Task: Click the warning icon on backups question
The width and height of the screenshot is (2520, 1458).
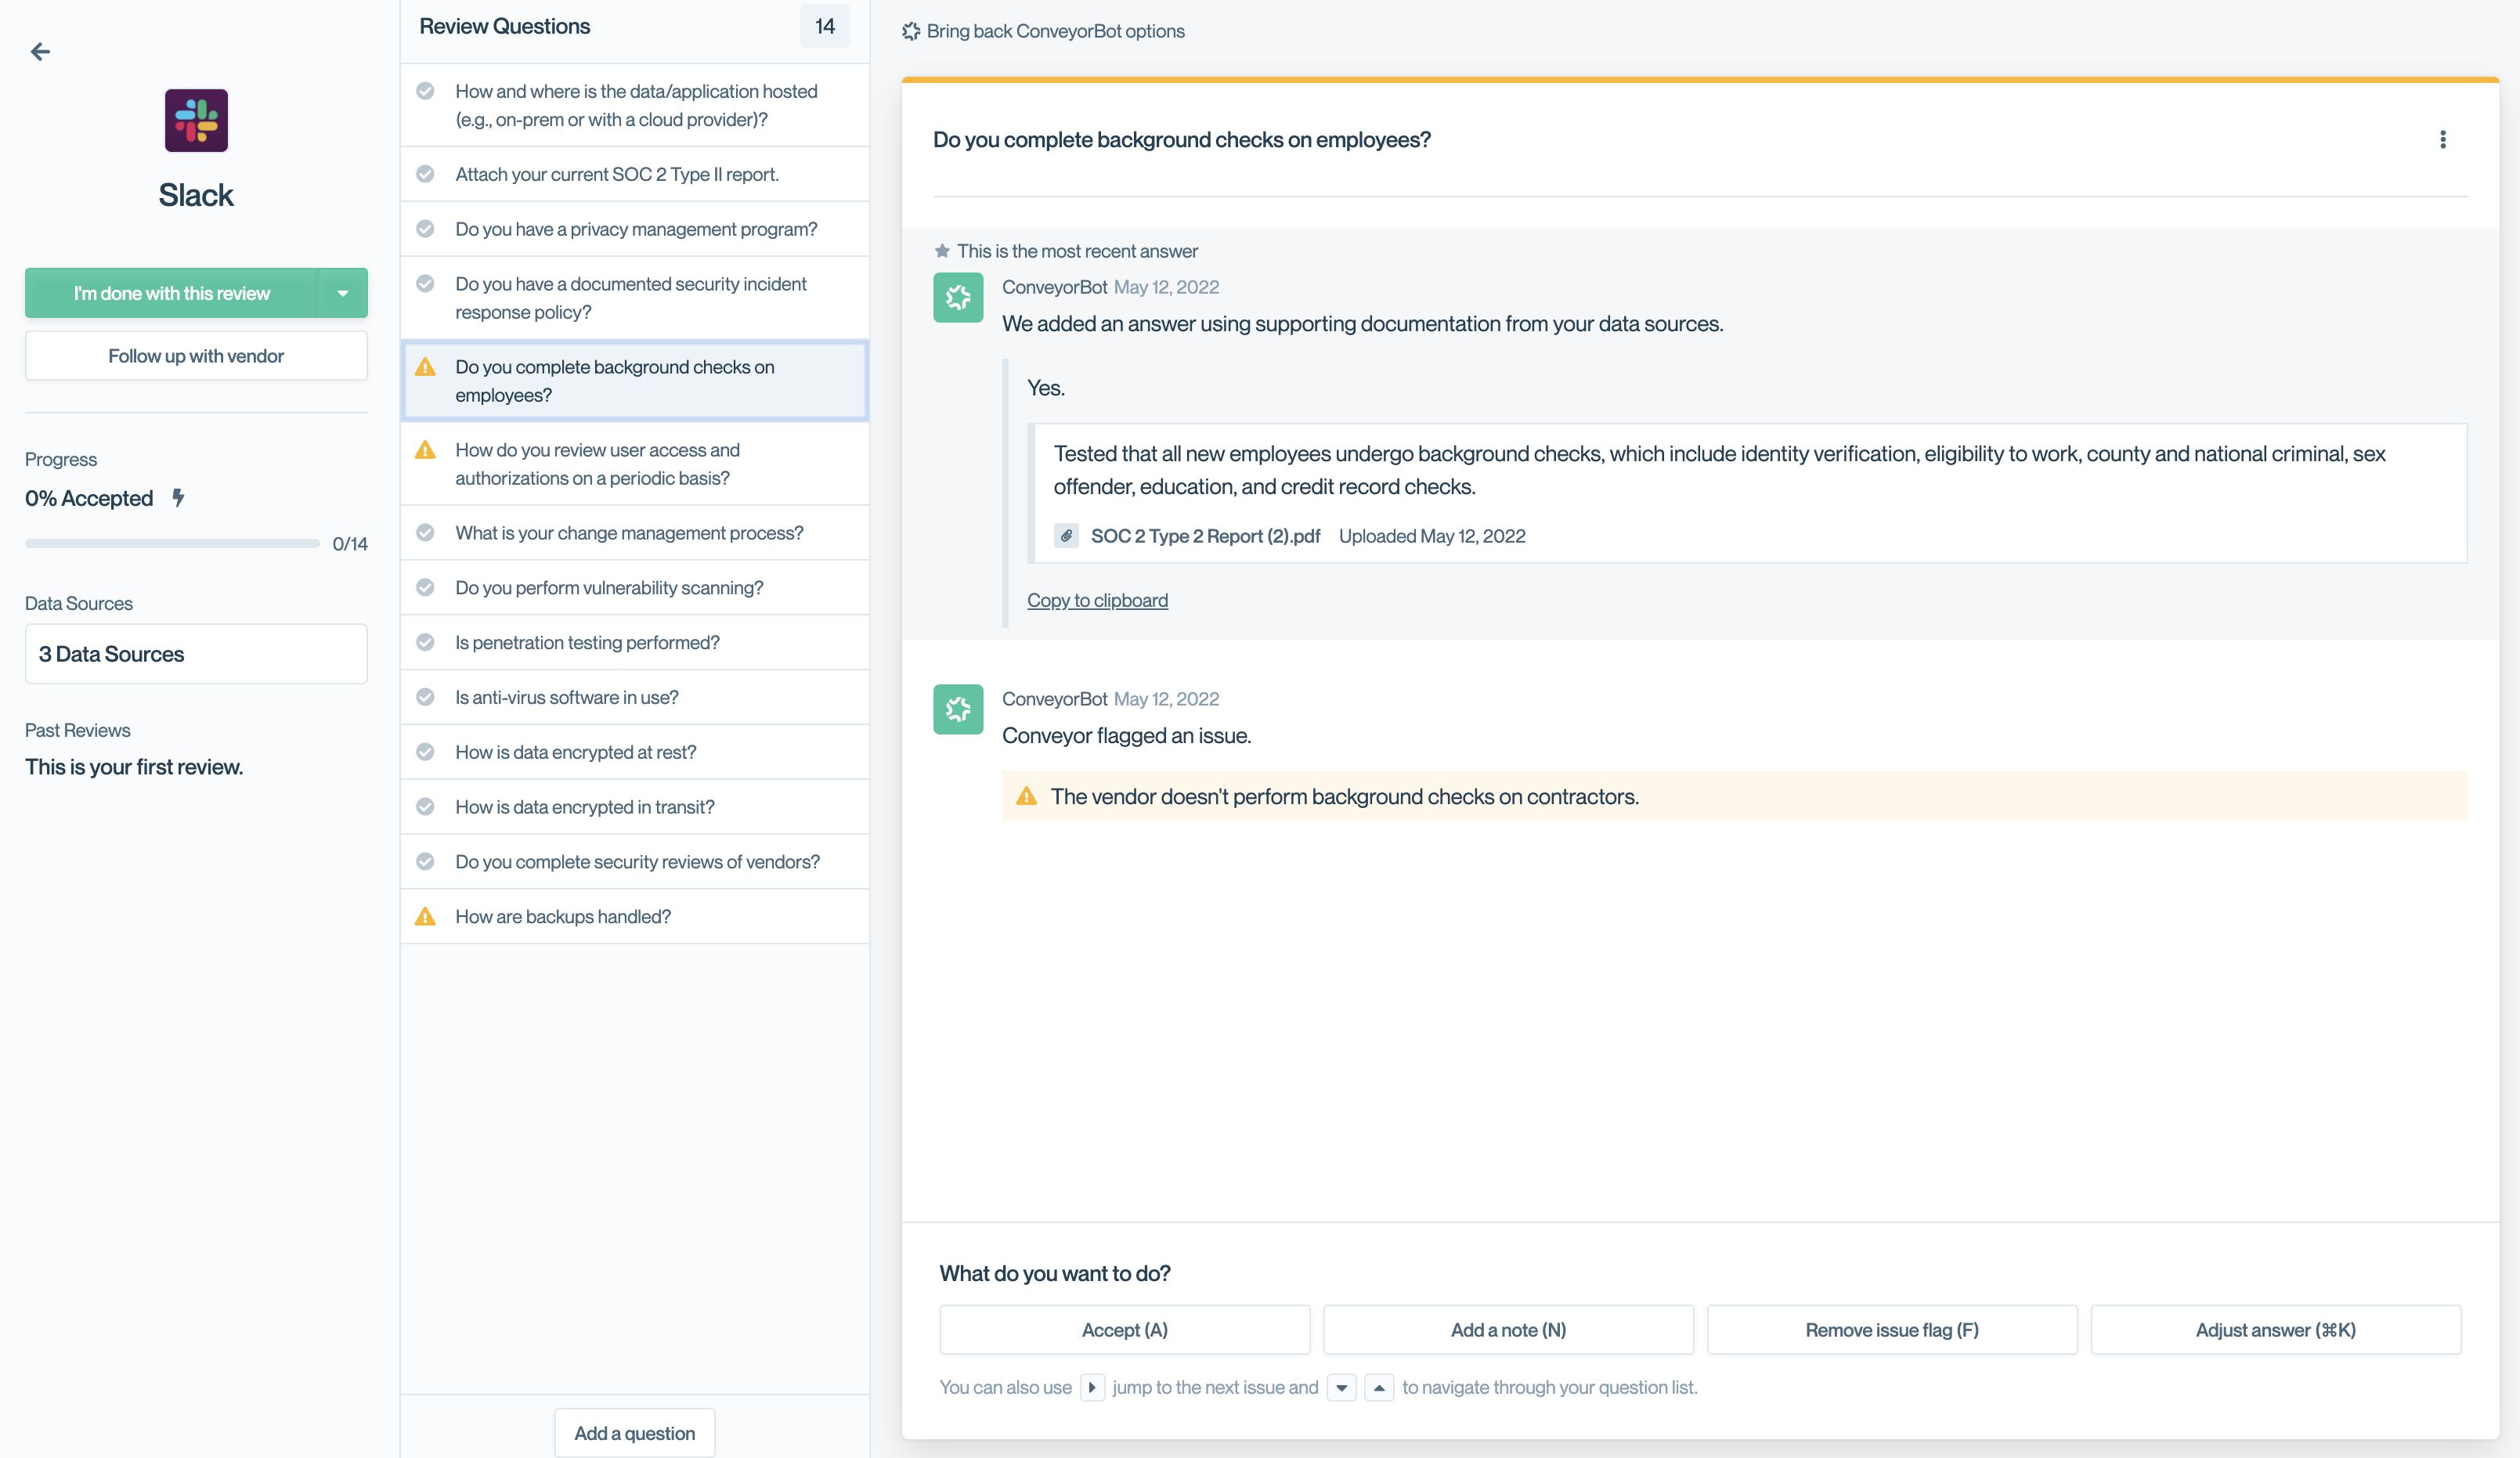Action: pos(425,916)
